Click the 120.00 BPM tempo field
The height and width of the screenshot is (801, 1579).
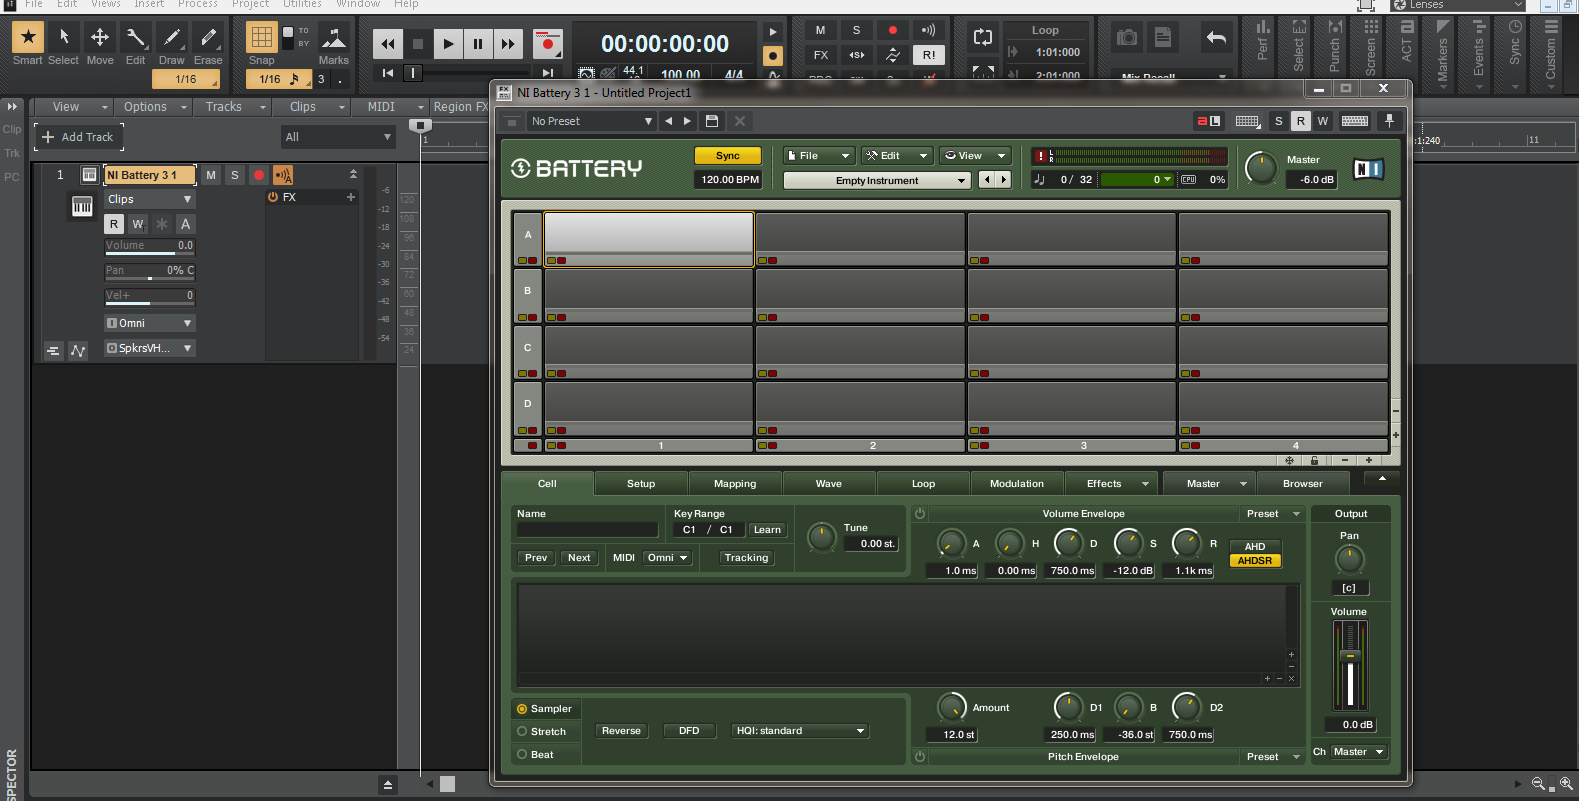(729, 180)
